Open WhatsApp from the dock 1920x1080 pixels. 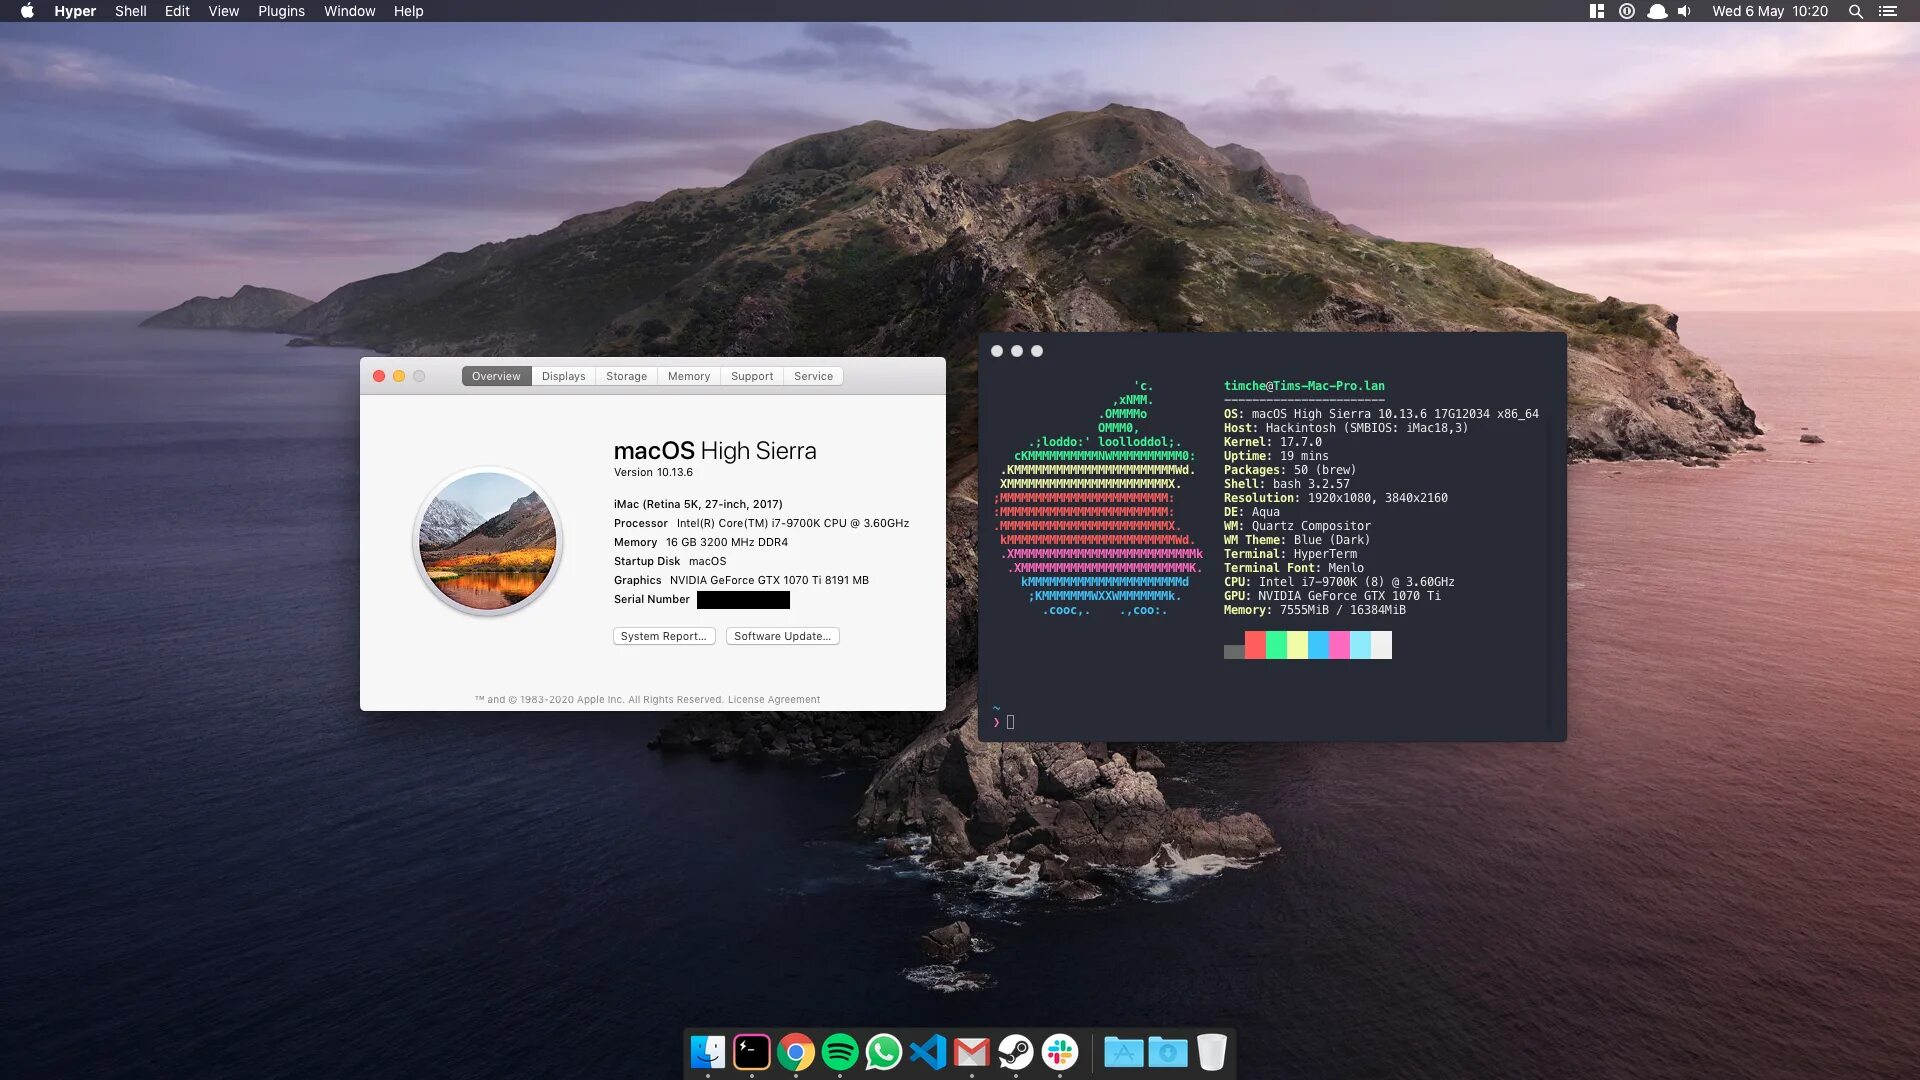pos(884,1052)
